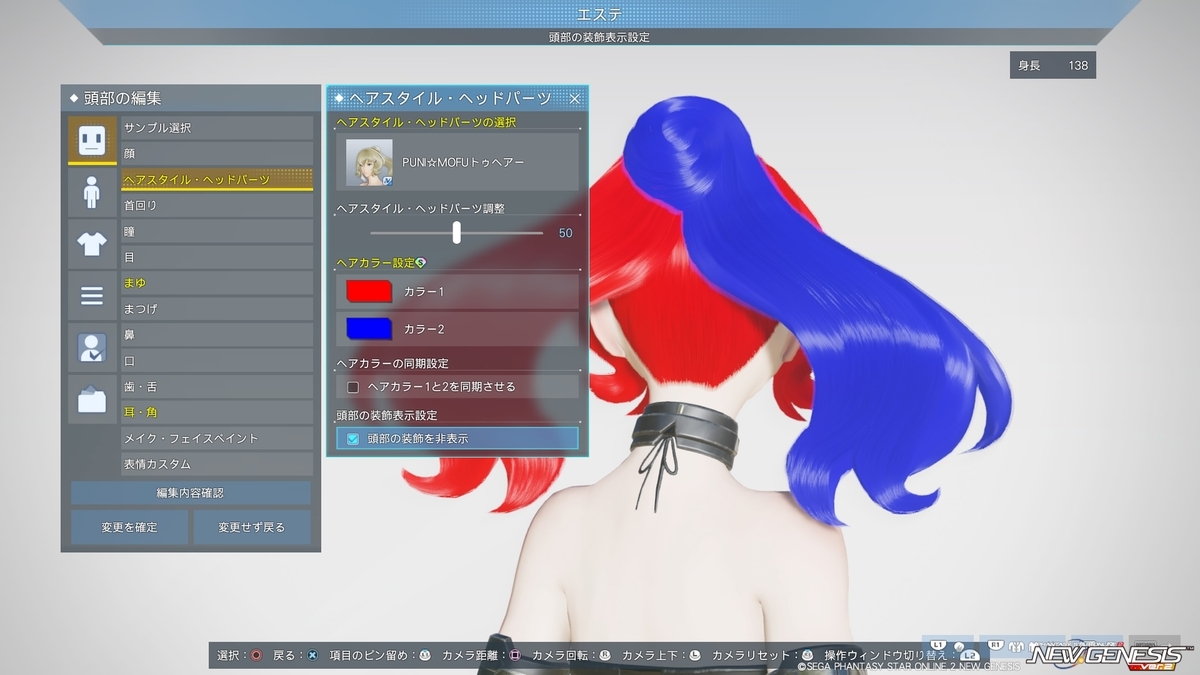Click the ヘアカラー設定 section label
Viewport: 1200px width, 675px height.
[375, 263]
